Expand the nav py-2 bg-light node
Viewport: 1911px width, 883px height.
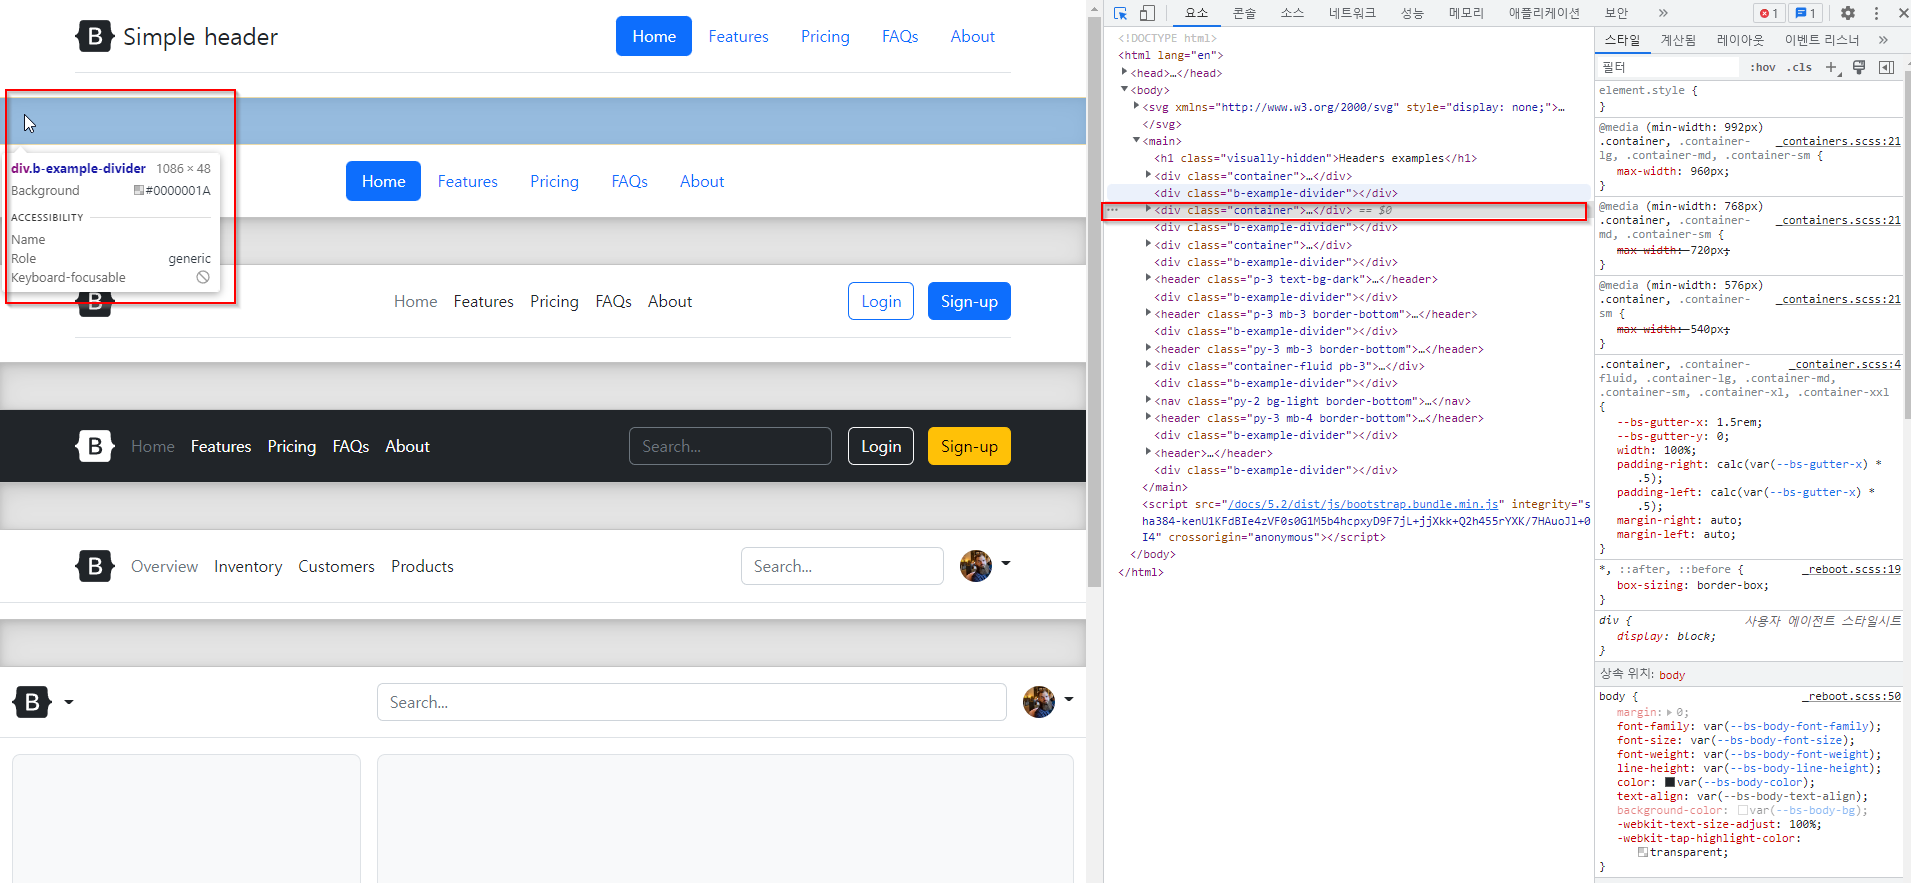(x=1148, y=400)
